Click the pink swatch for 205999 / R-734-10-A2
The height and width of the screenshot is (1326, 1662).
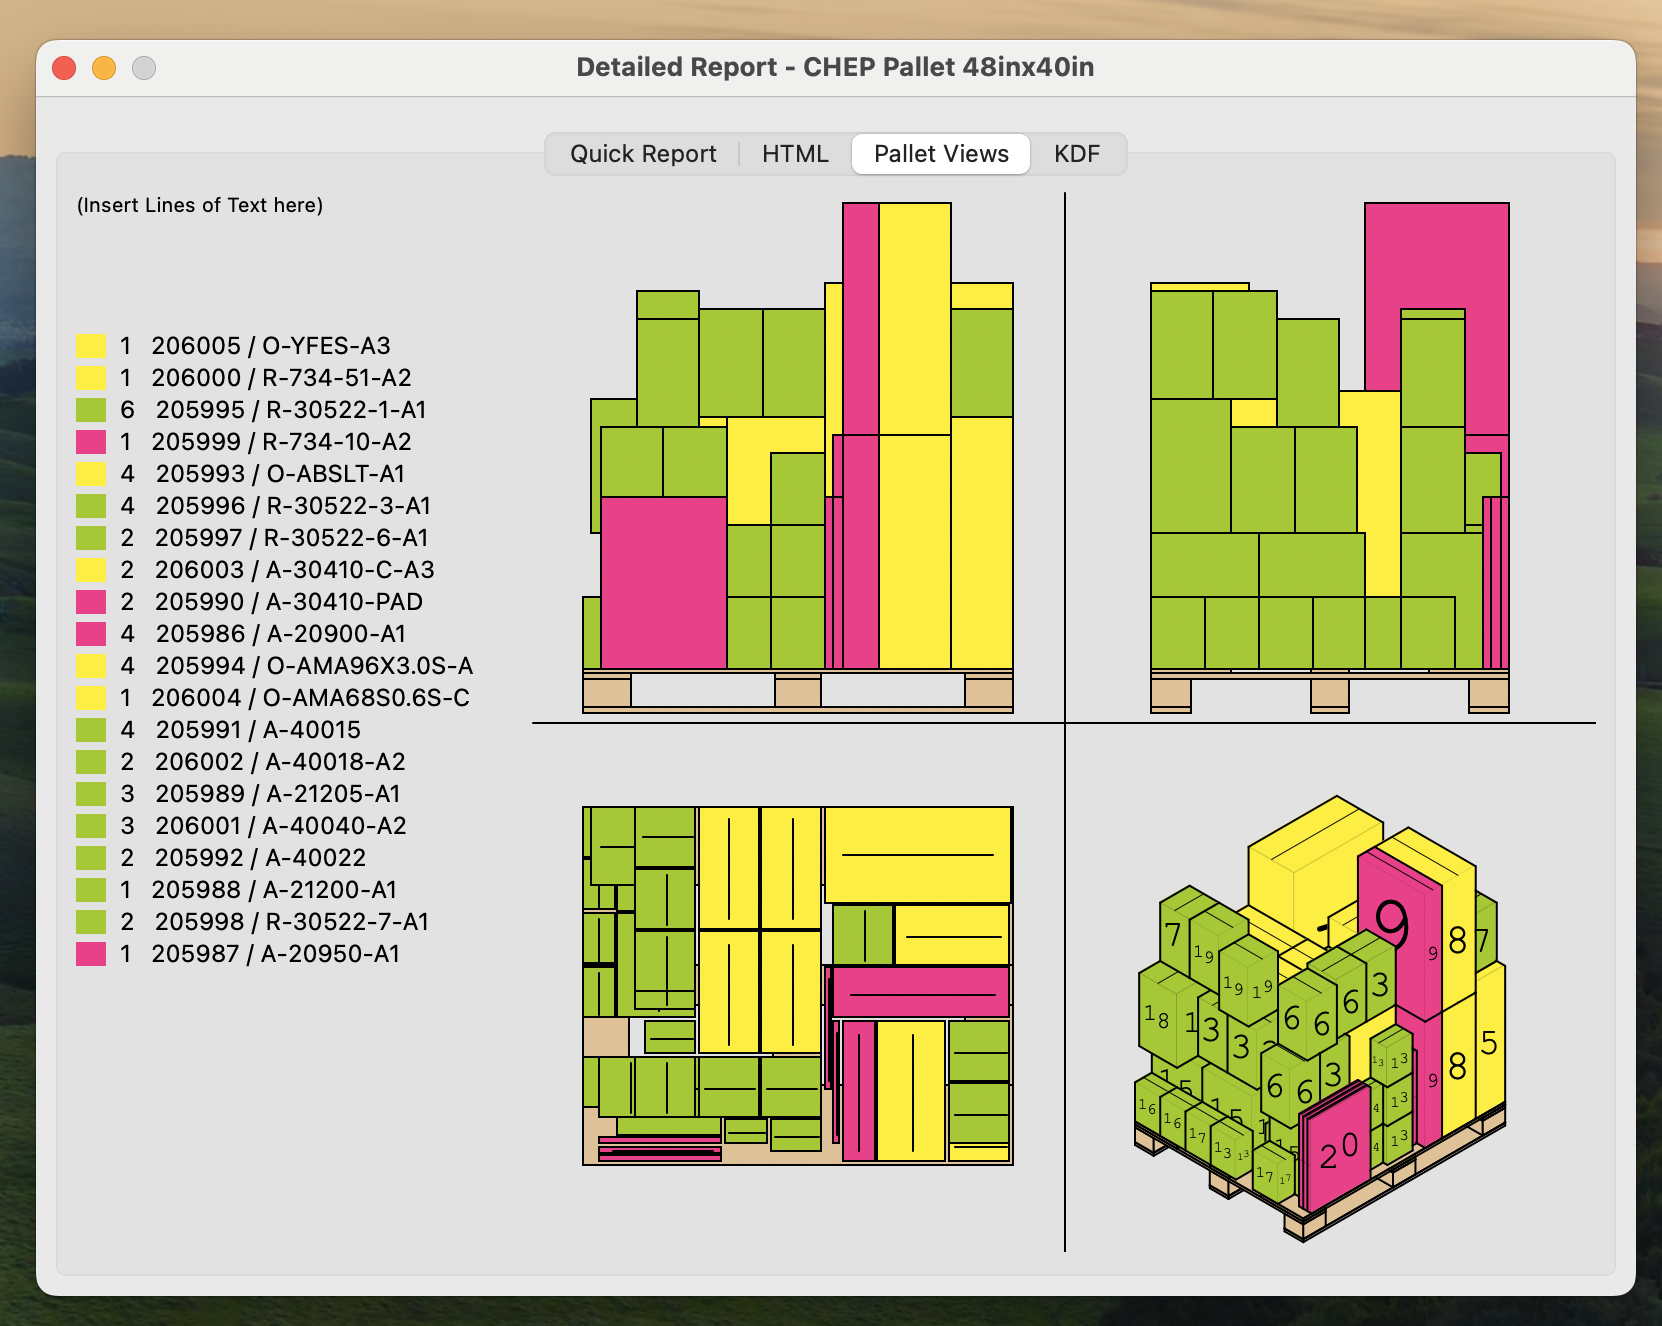(91, 442)
